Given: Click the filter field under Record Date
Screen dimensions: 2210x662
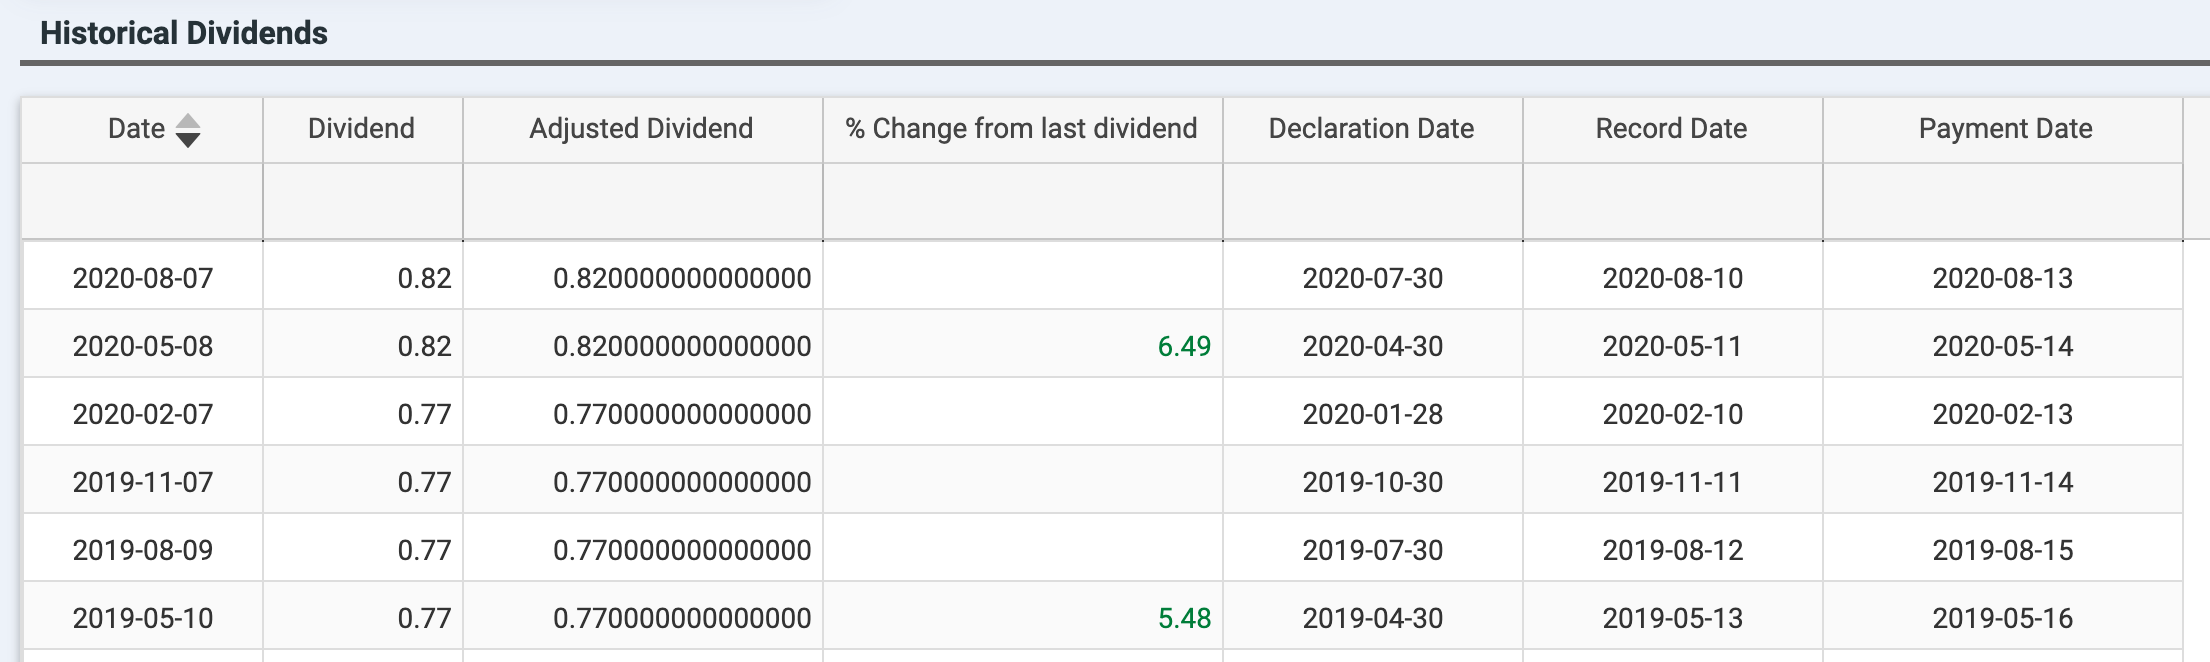Looking at the screenshot, I should (1673, 202).
